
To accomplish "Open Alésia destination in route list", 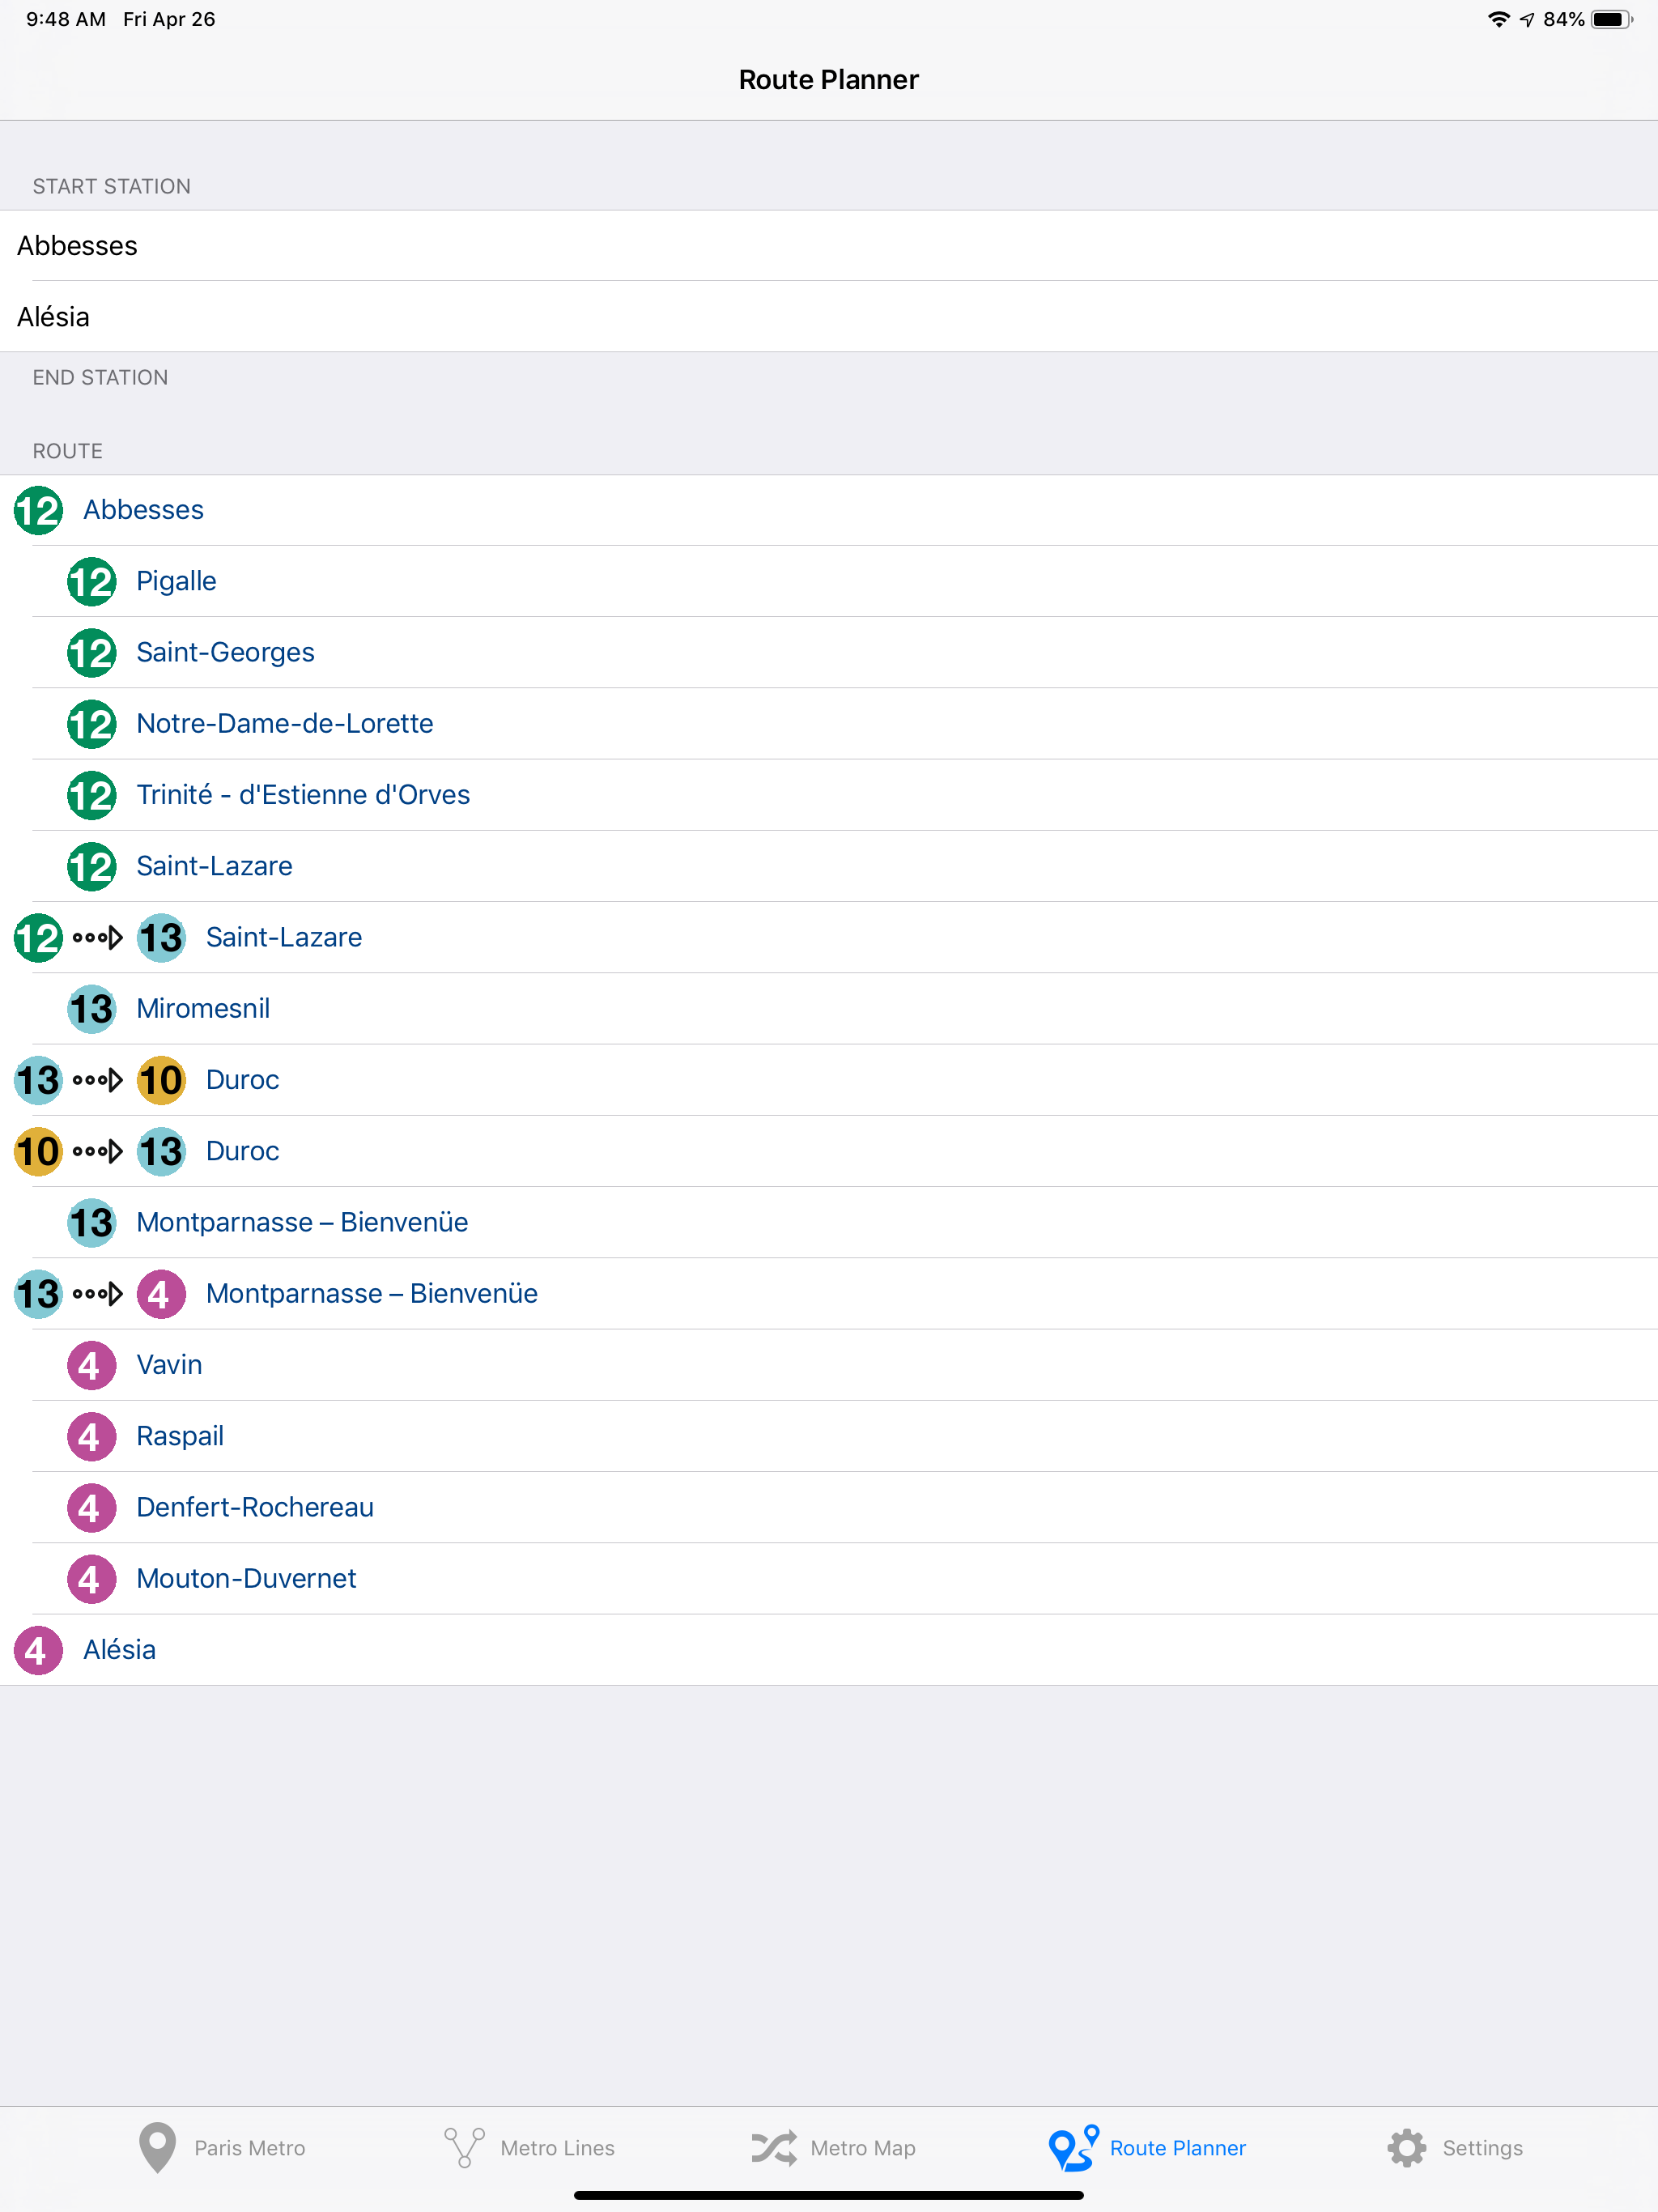I will pos(829,1650).
